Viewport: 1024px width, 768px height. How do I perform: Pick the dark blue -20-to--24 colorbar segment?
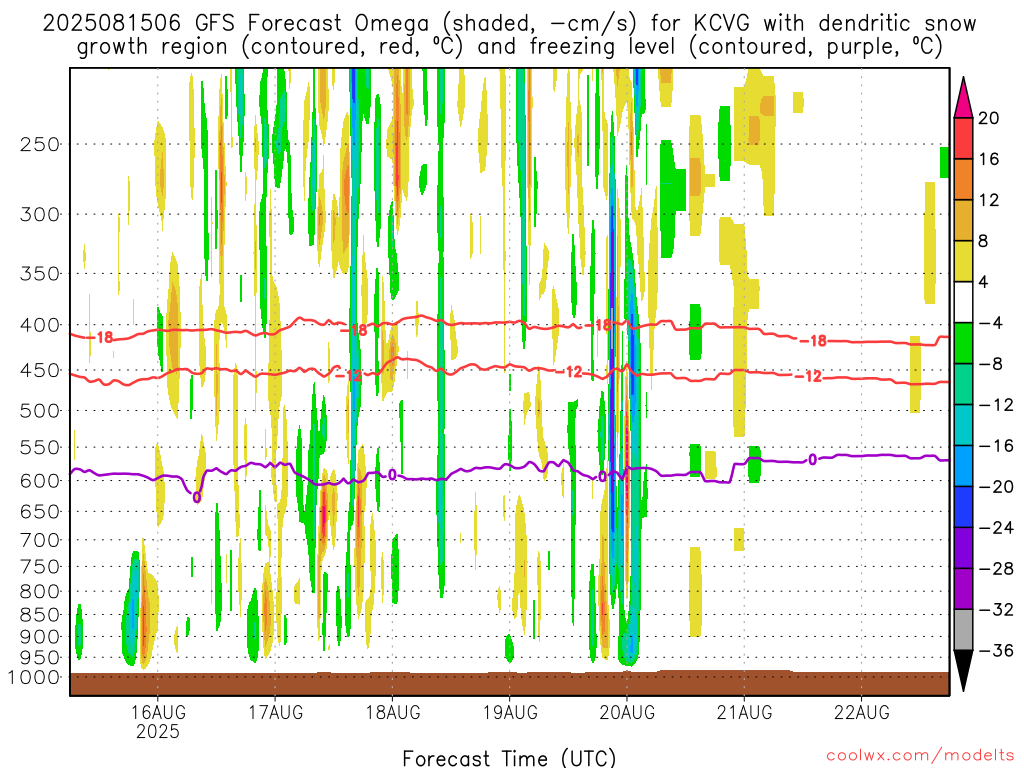pos(963,507)
